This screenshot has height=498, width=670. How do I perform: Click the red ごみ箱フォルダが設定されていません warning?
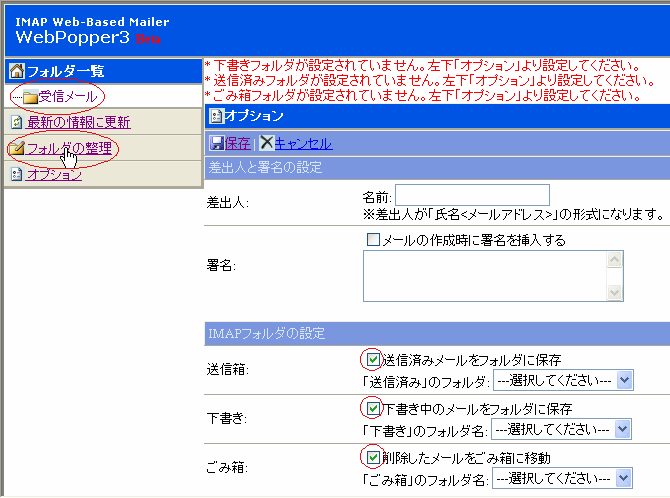(423, 95)
